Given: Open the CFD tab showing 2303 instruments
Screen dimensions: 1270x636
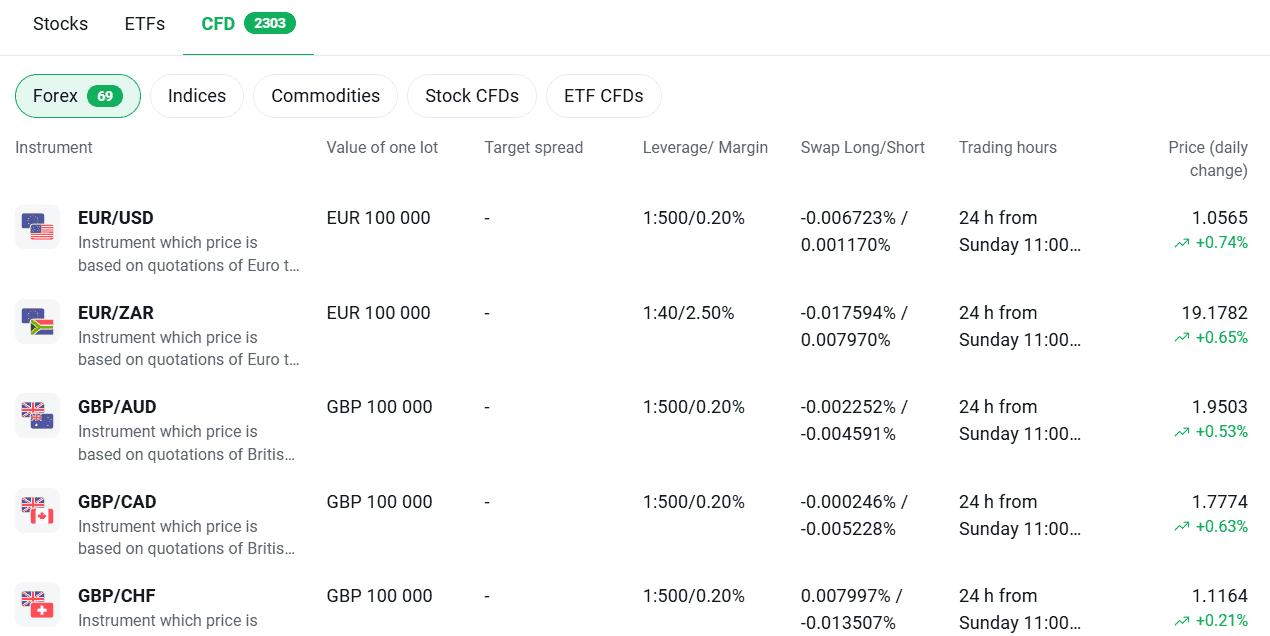Looking at the screenshot, I should click(247, 23).
